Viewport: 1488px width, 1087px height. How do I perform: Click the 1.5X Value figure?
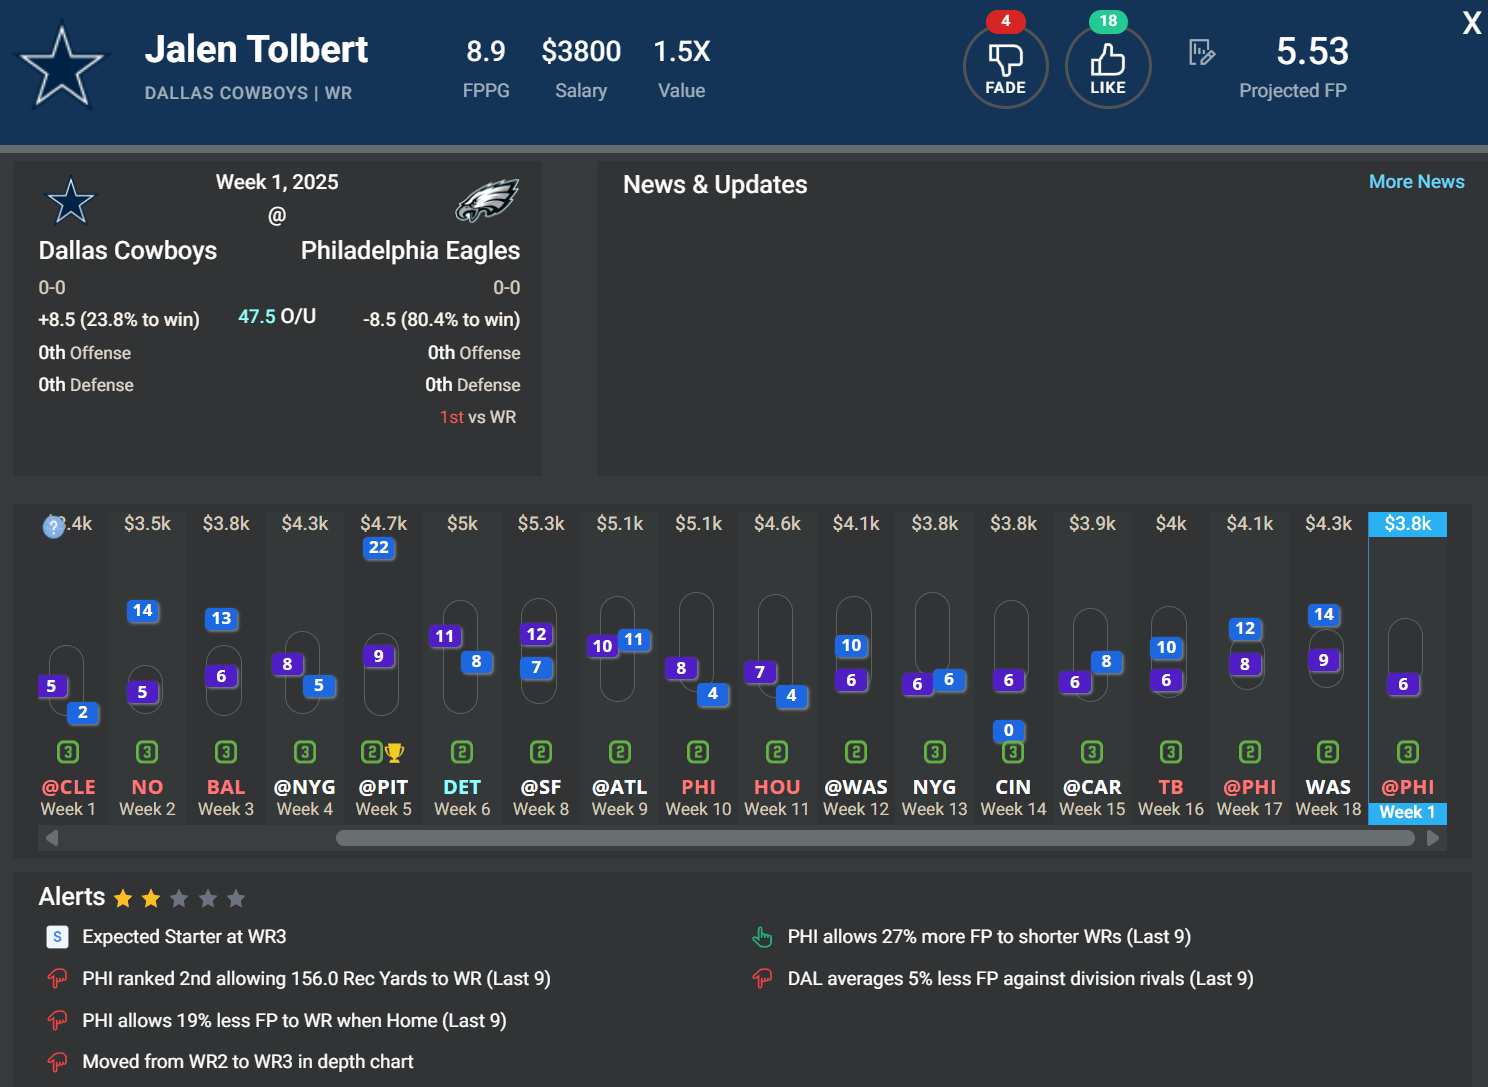(x=682, y=51)
